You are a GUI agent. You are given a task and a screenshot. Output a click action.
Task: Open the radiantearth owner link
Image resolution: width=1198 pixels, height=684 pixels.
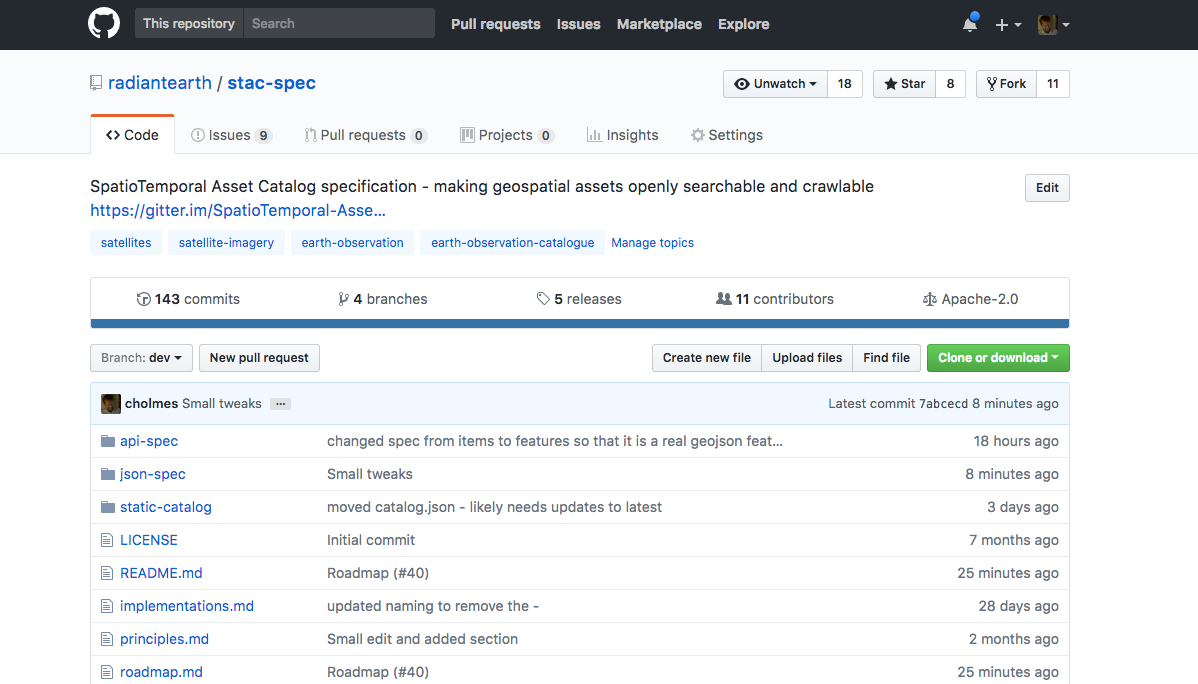[160, 83]
